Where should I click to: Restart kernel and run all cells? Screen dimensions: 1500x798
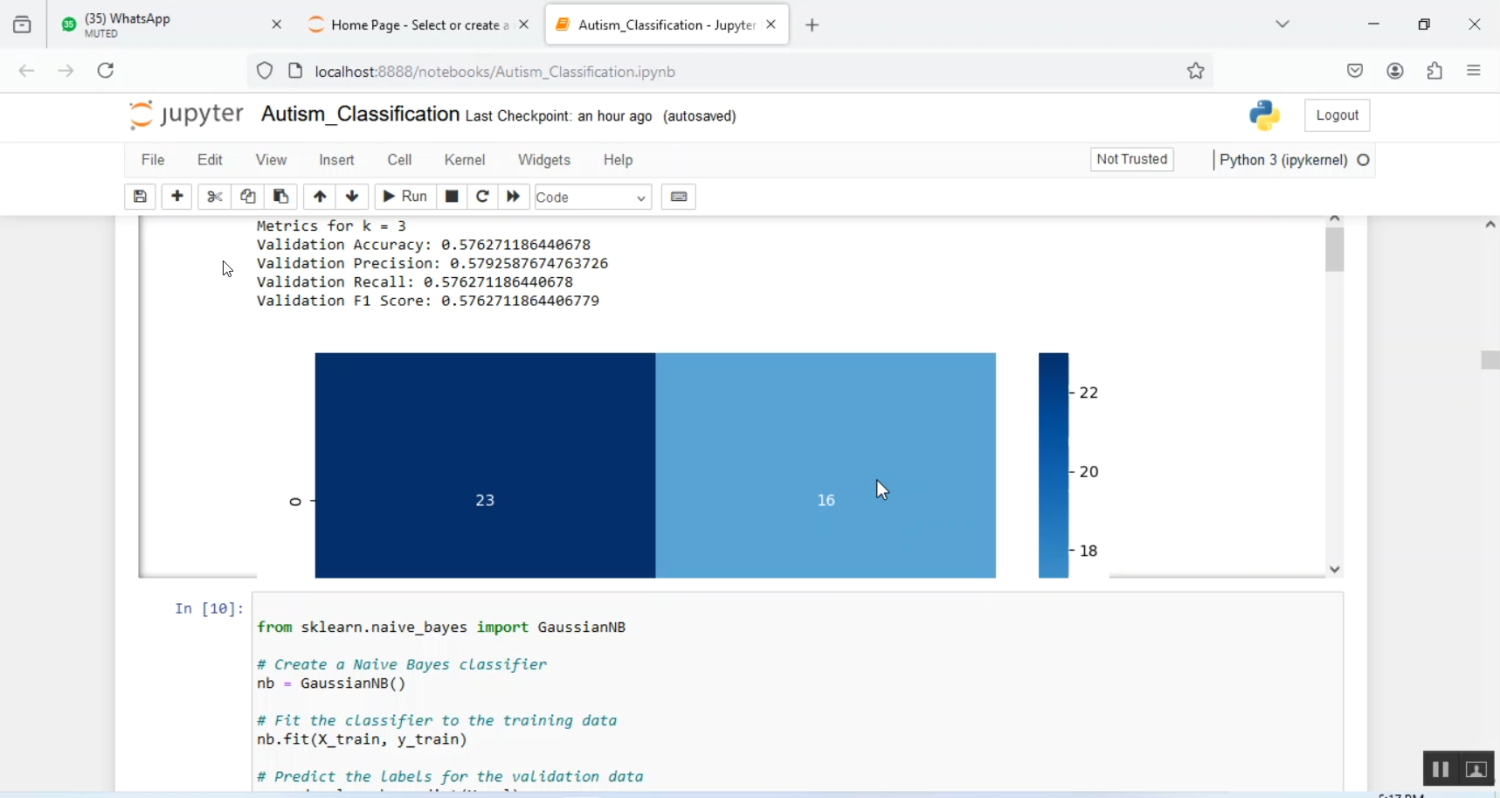pyautogui.click(x=513, y=196)
